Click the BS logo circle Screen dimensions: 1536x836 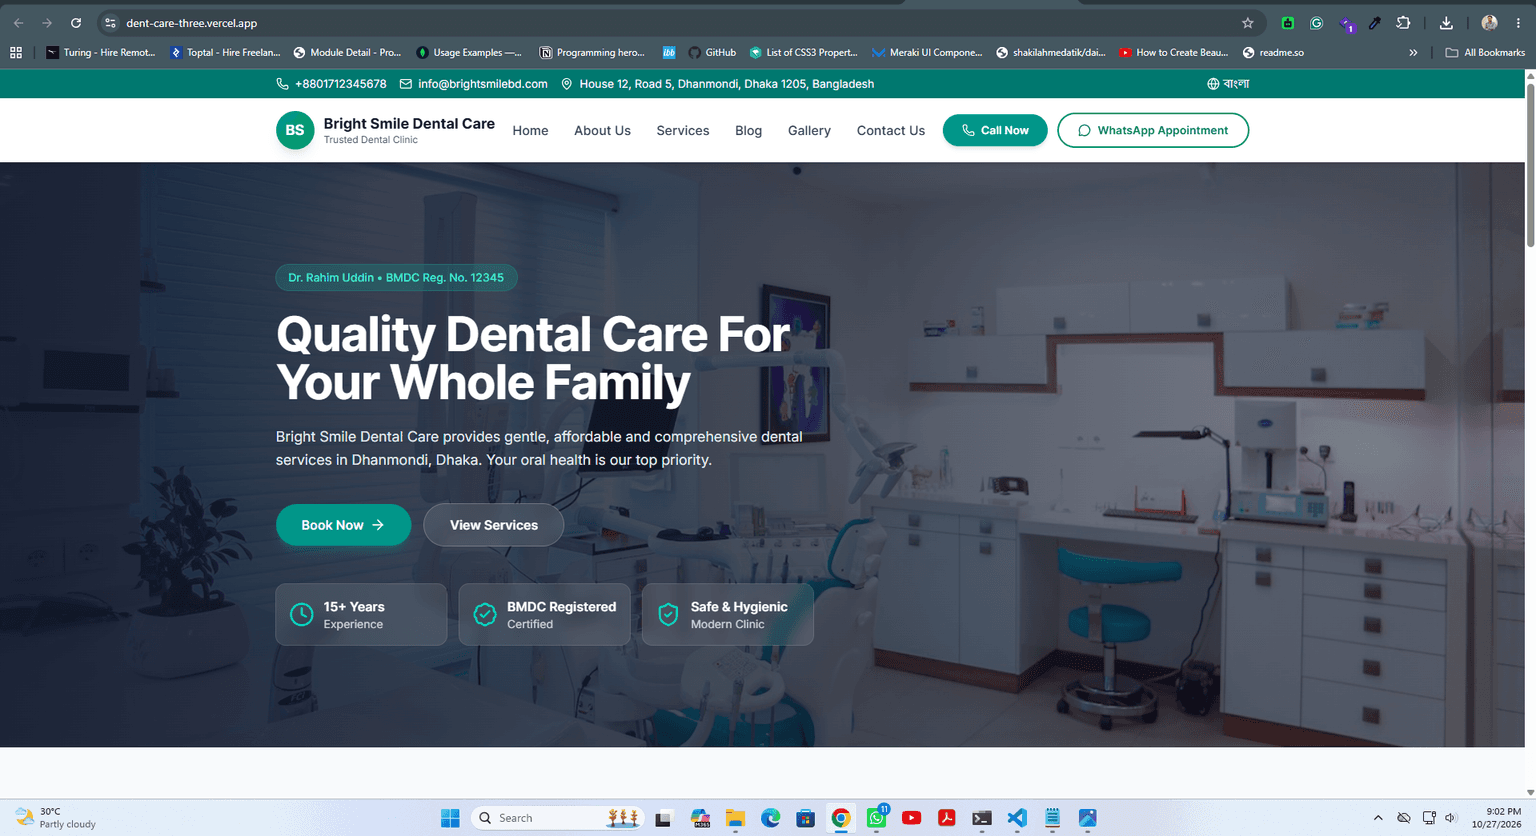(295, 130)
